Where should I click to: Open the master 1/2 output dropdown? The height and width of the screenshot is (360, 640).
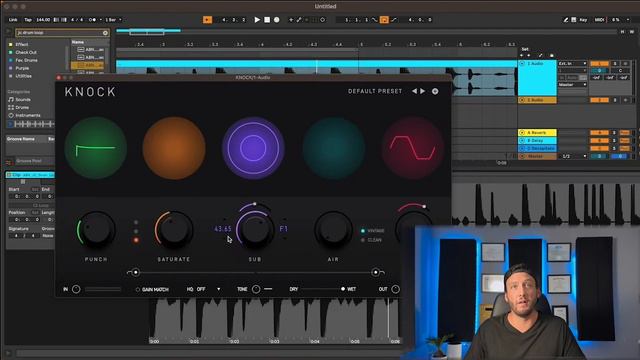(x=574, y=156)
